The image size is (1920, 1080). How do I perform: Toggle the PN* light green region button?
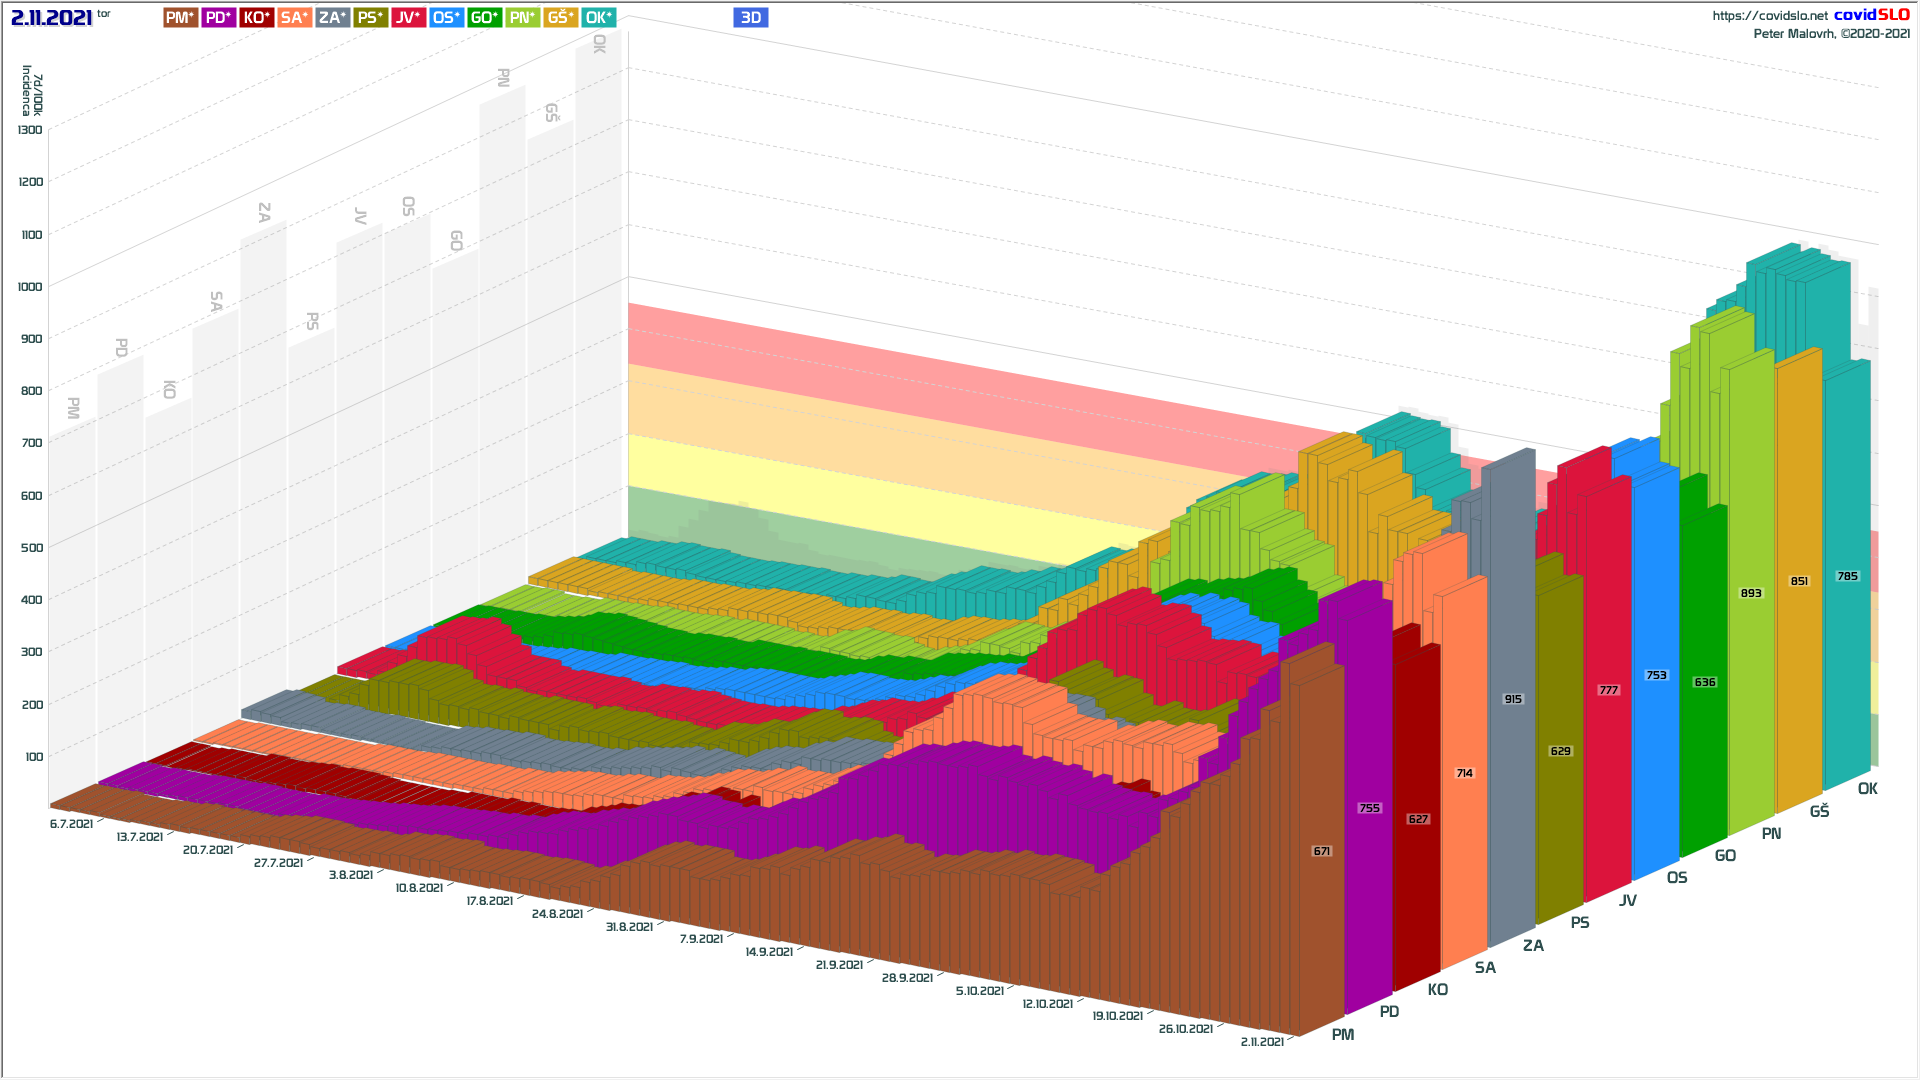click(x=522, y=17)
